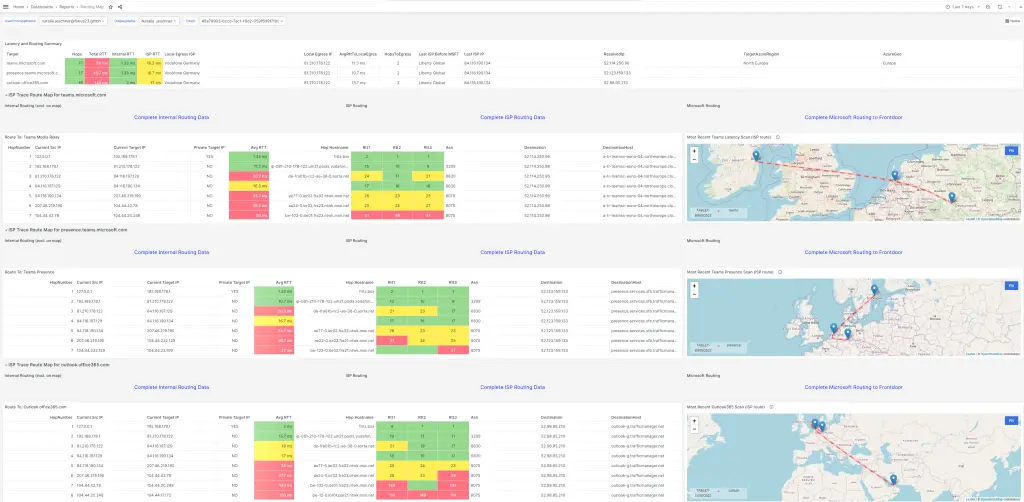
Task: Go to Home breadcrumb
Action: 19,7
